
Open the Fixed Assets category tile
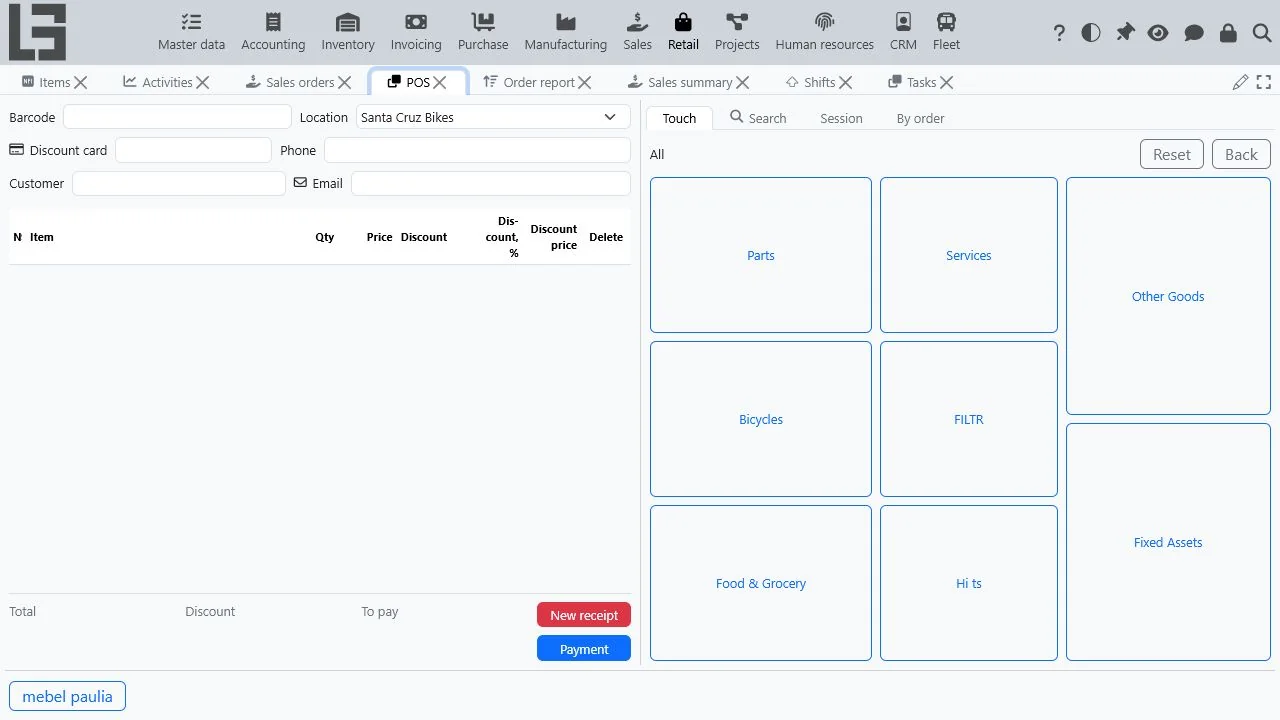(x=1168, y=542)
